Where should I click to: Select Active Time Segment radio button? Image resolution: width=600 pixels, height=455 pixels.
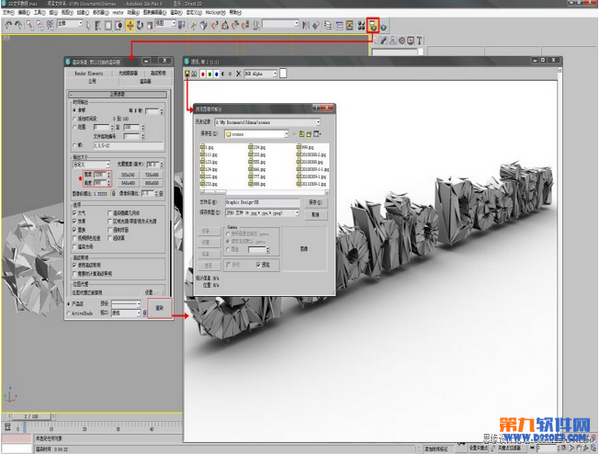tap(75, 119)
